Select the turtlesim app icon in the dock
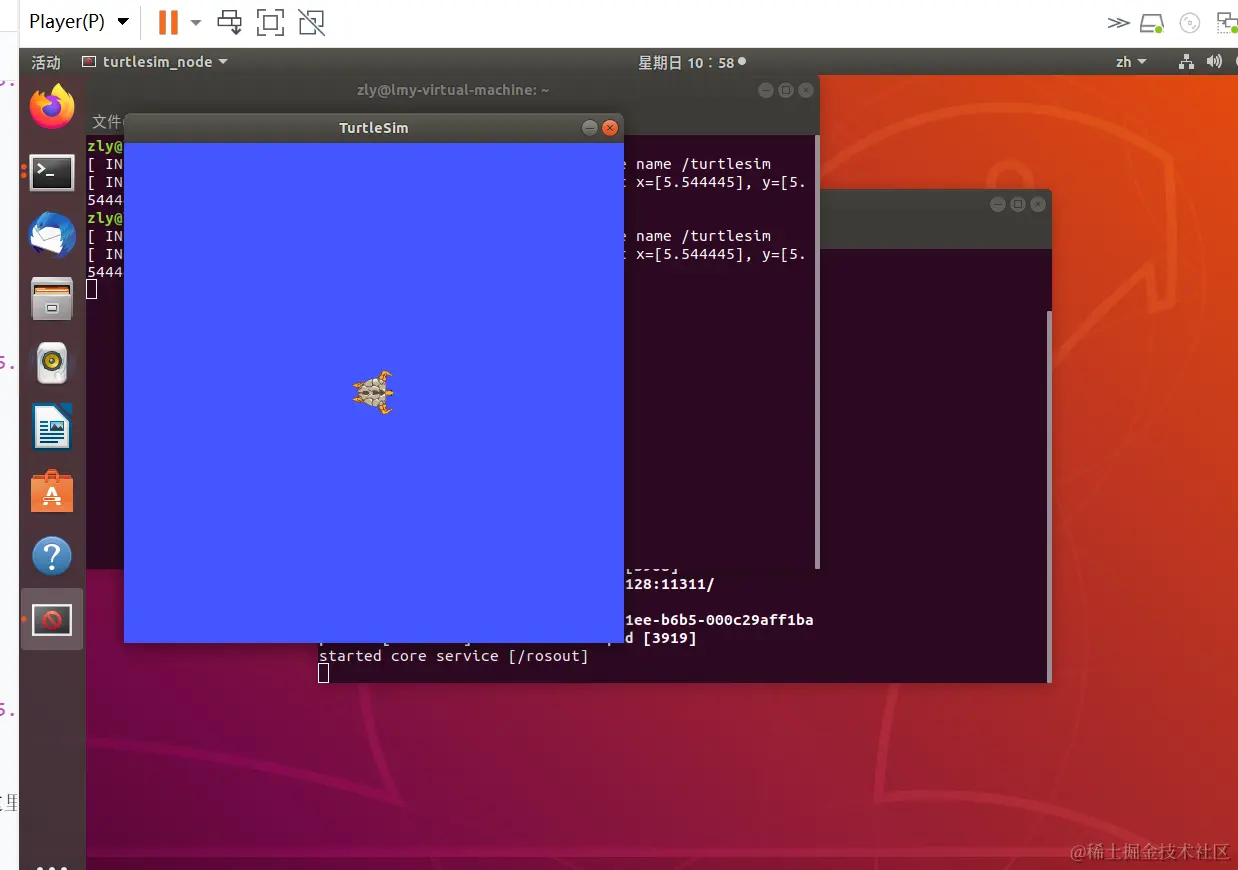1238x870 pixels. click(x=52, y=620)
